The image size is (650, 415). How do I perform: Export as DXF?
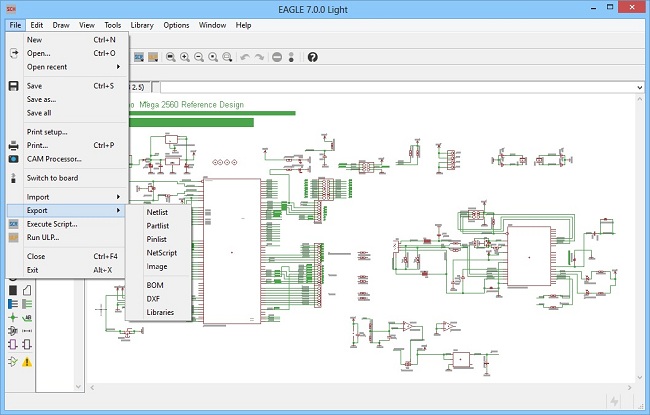click(x=159, y=299)
